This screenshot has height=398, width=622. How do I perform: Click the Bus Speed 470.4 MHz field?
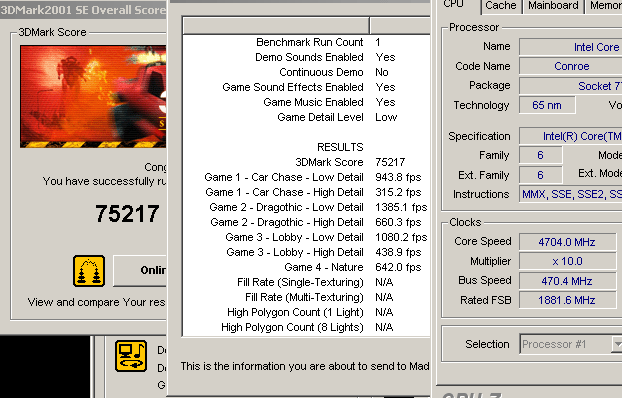(568, 281)
